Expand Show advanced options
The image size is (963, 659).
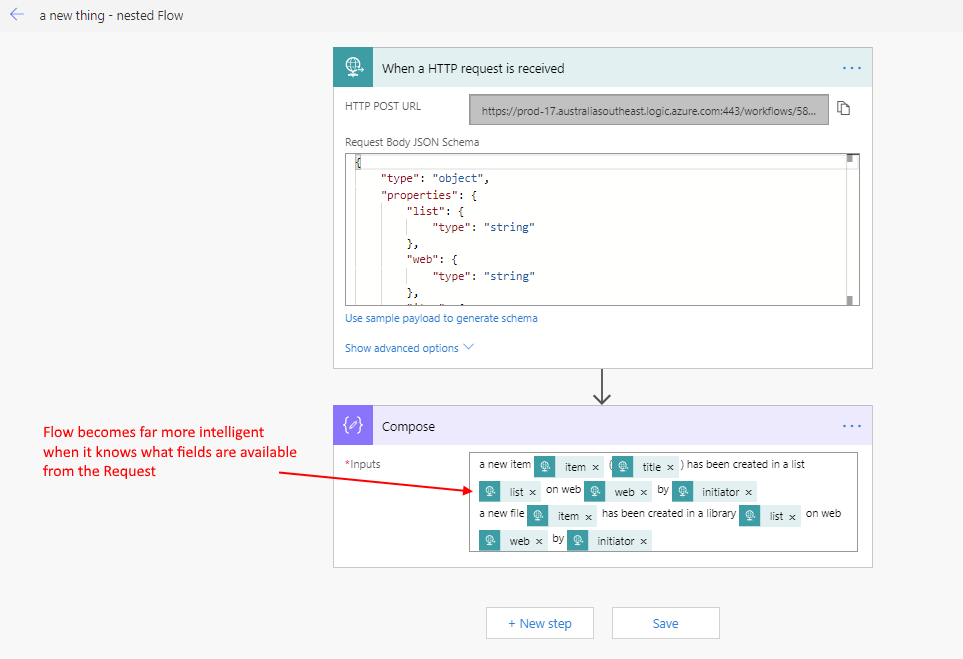409,348
